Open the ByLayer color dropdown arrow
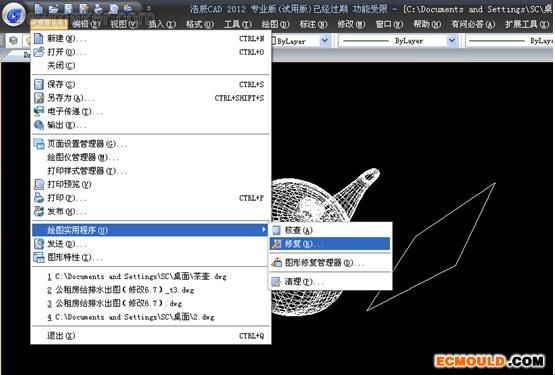Screen dimensions: 555x375 [324, 41]
